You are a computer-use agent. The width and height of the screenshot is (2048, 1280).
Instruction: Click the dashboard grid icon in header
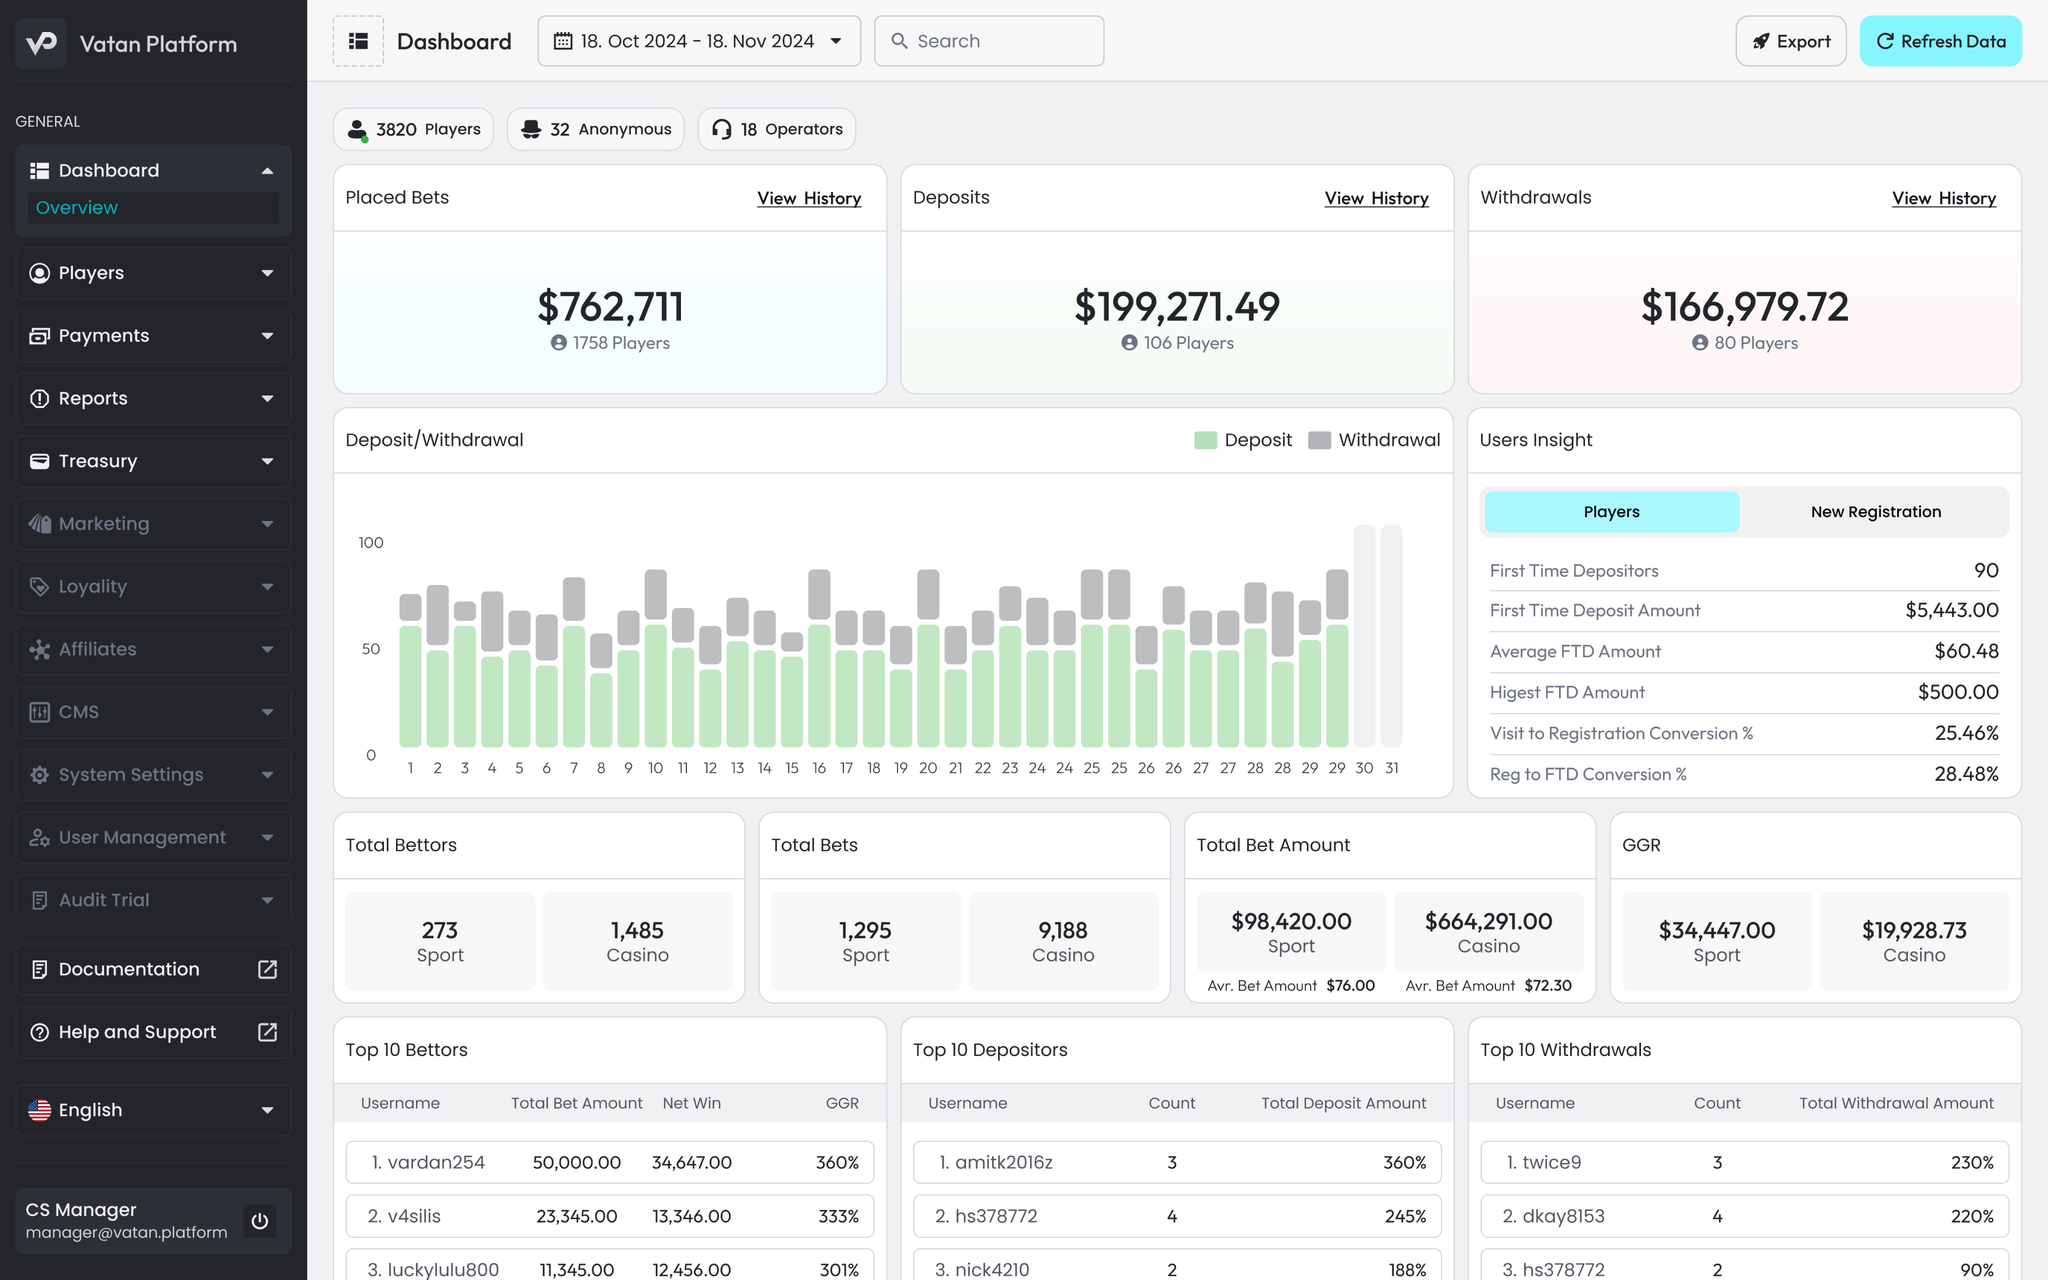(x=358, y=41)
